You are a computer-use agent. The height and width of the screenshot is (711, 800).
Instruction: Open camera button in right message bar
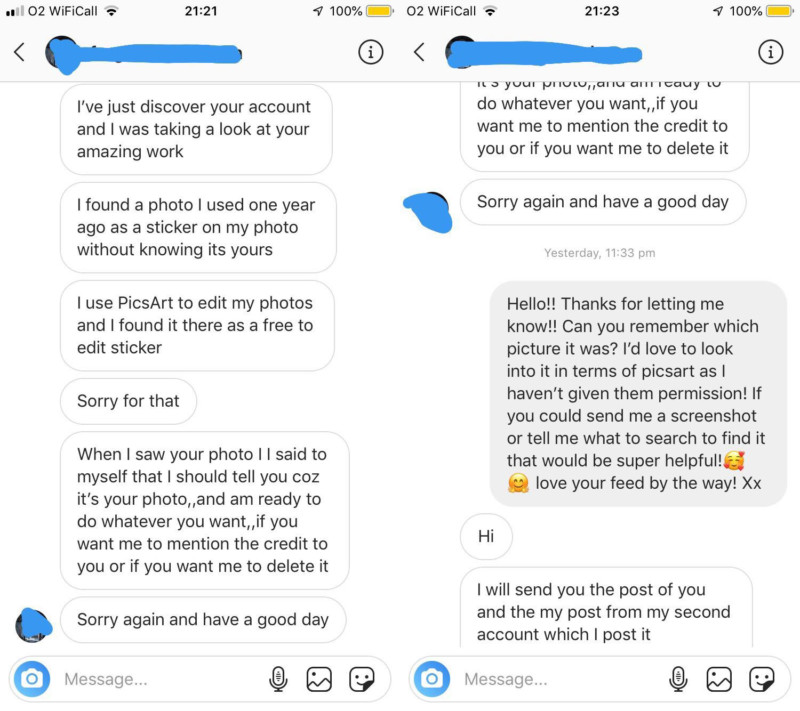(x=432, y=679)
